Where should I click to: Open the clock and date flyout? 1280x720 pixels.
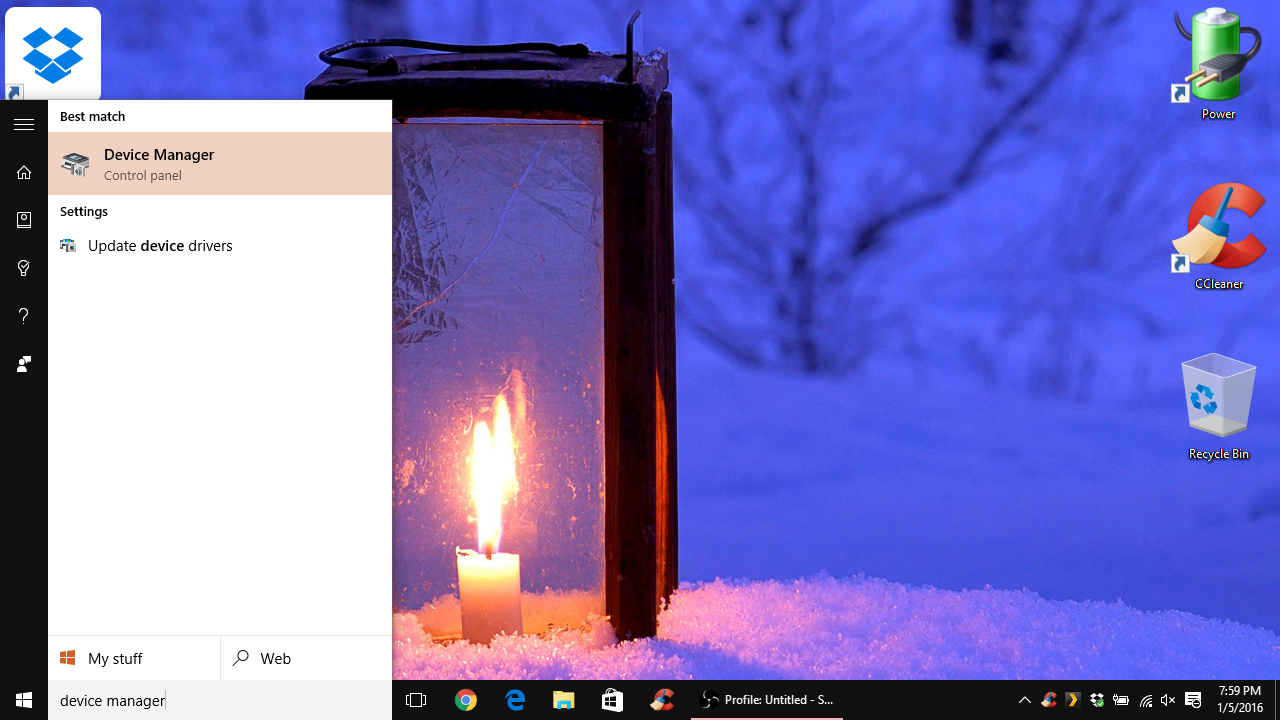click(x=1240, y=700)
